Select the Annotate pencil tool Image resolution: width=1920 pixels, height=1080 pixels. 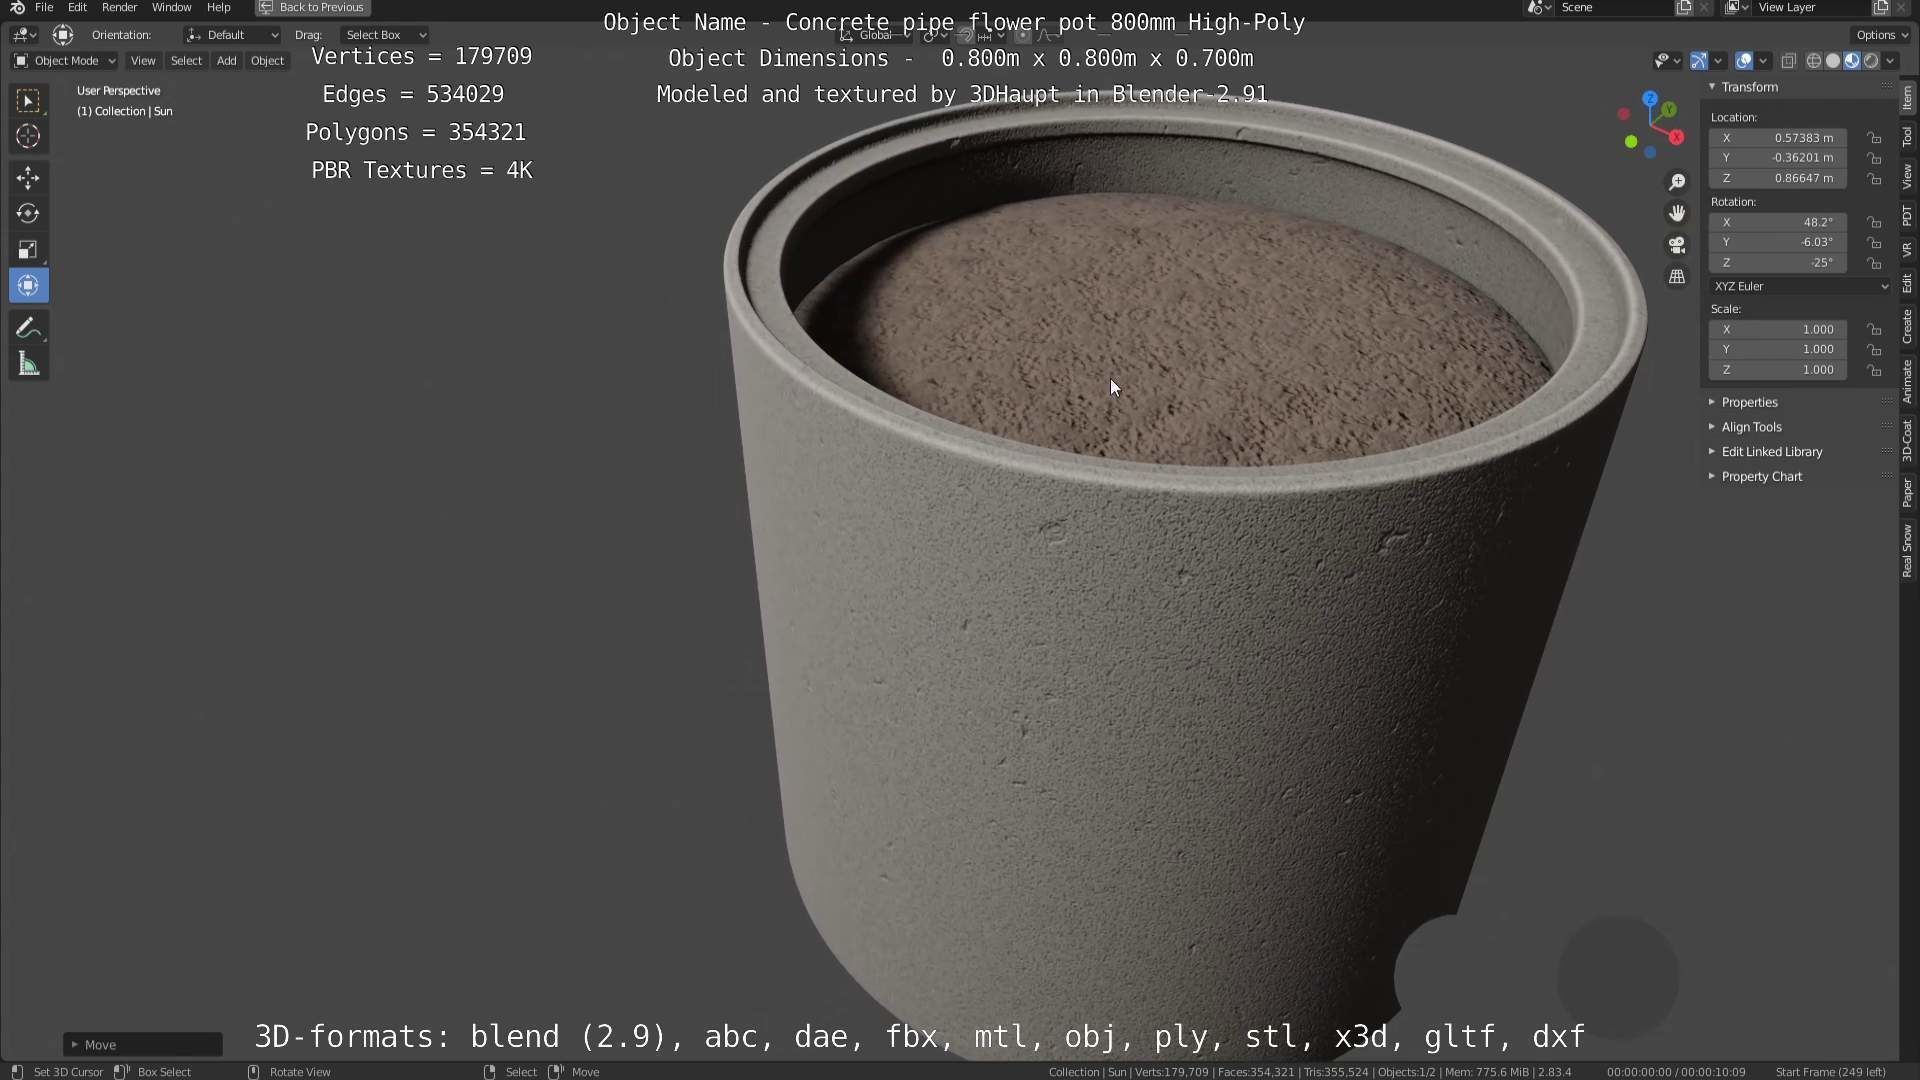click(28, 328)
